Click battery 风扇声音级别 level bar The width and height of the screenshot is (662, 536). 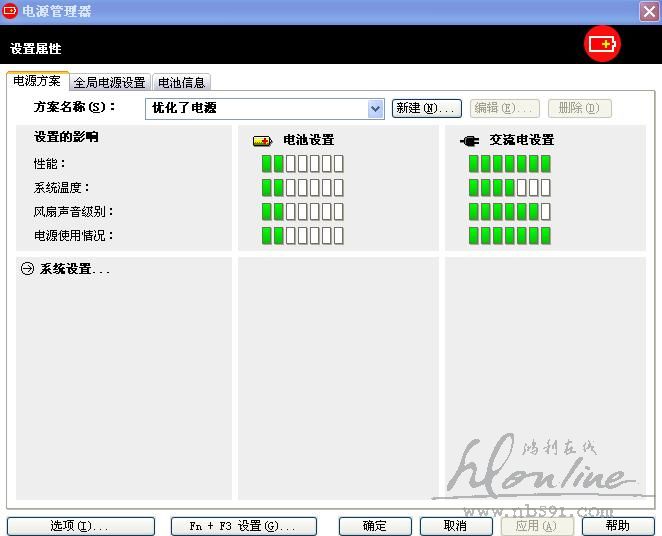coord(303,212)
